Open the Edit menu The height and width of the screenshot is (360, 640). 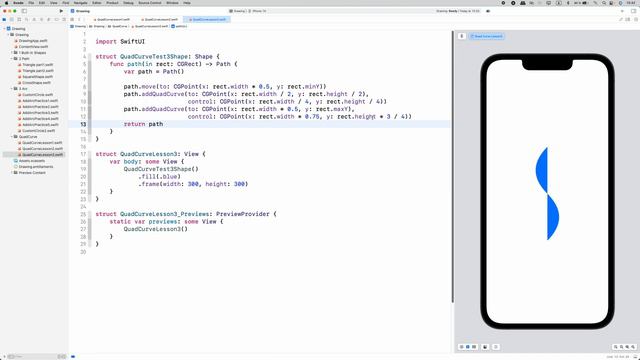click(42, 3)
